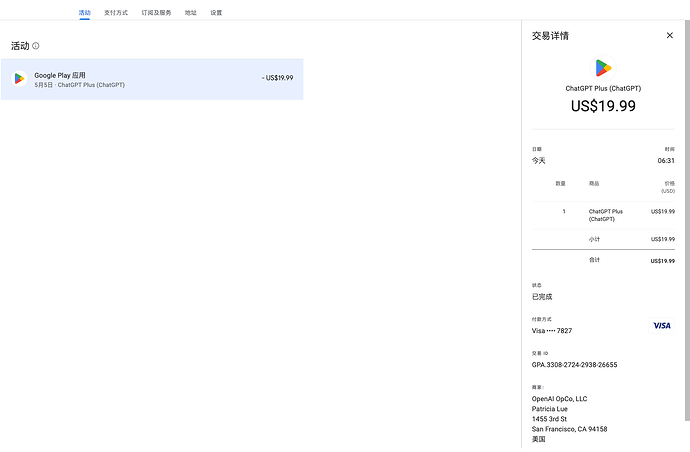Click the Google Play icon in transaction row
The image size is (690, 452).
(x=19, y=79)
